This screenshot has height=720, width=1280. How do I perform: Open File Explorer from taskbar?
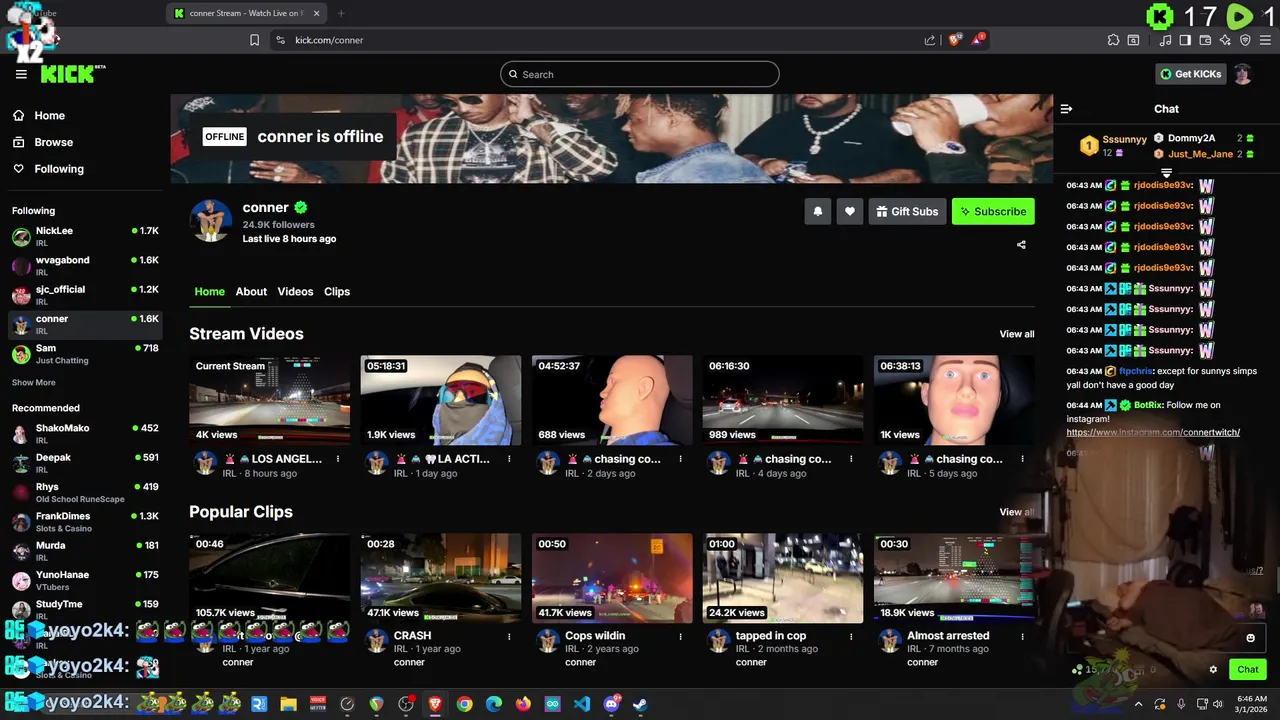[x=288, y=704]
